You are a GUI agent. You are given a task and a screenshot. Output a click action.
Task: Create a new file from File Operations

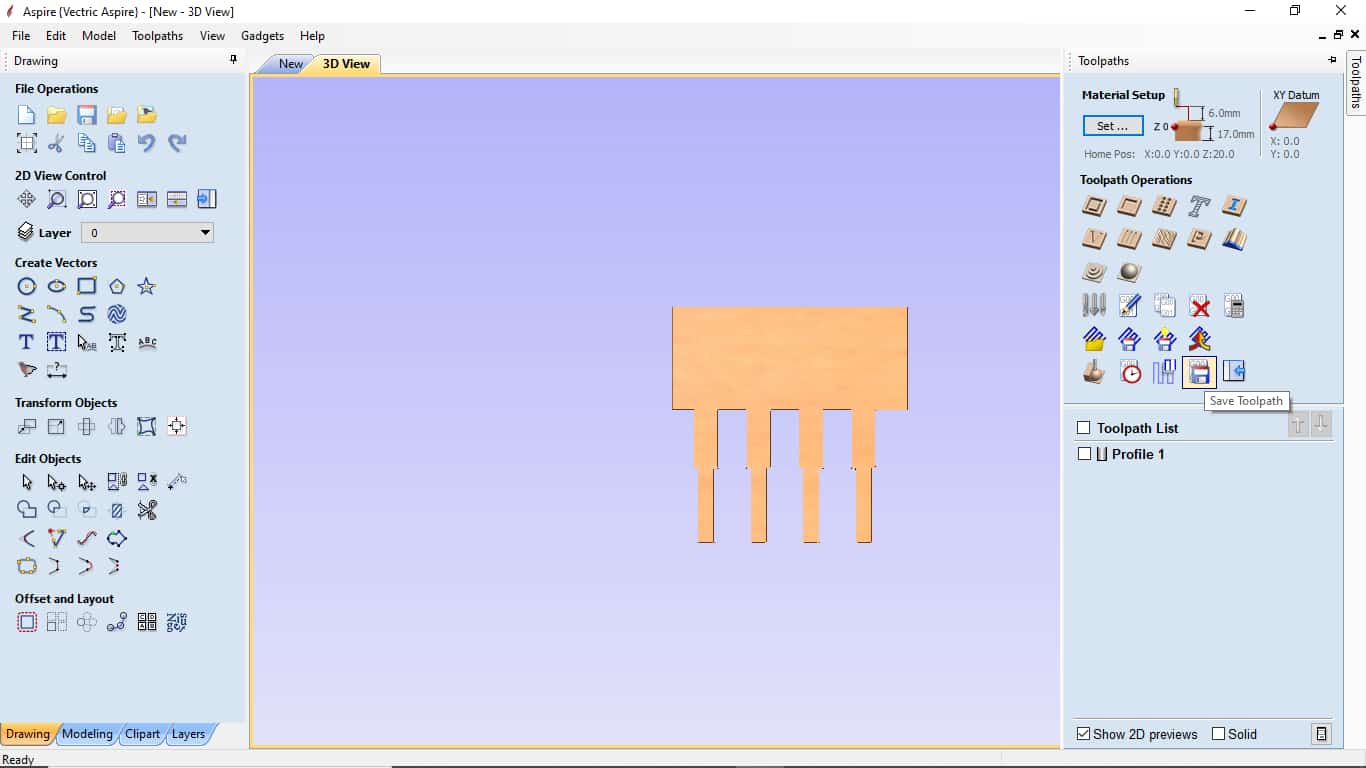[27, 115]
